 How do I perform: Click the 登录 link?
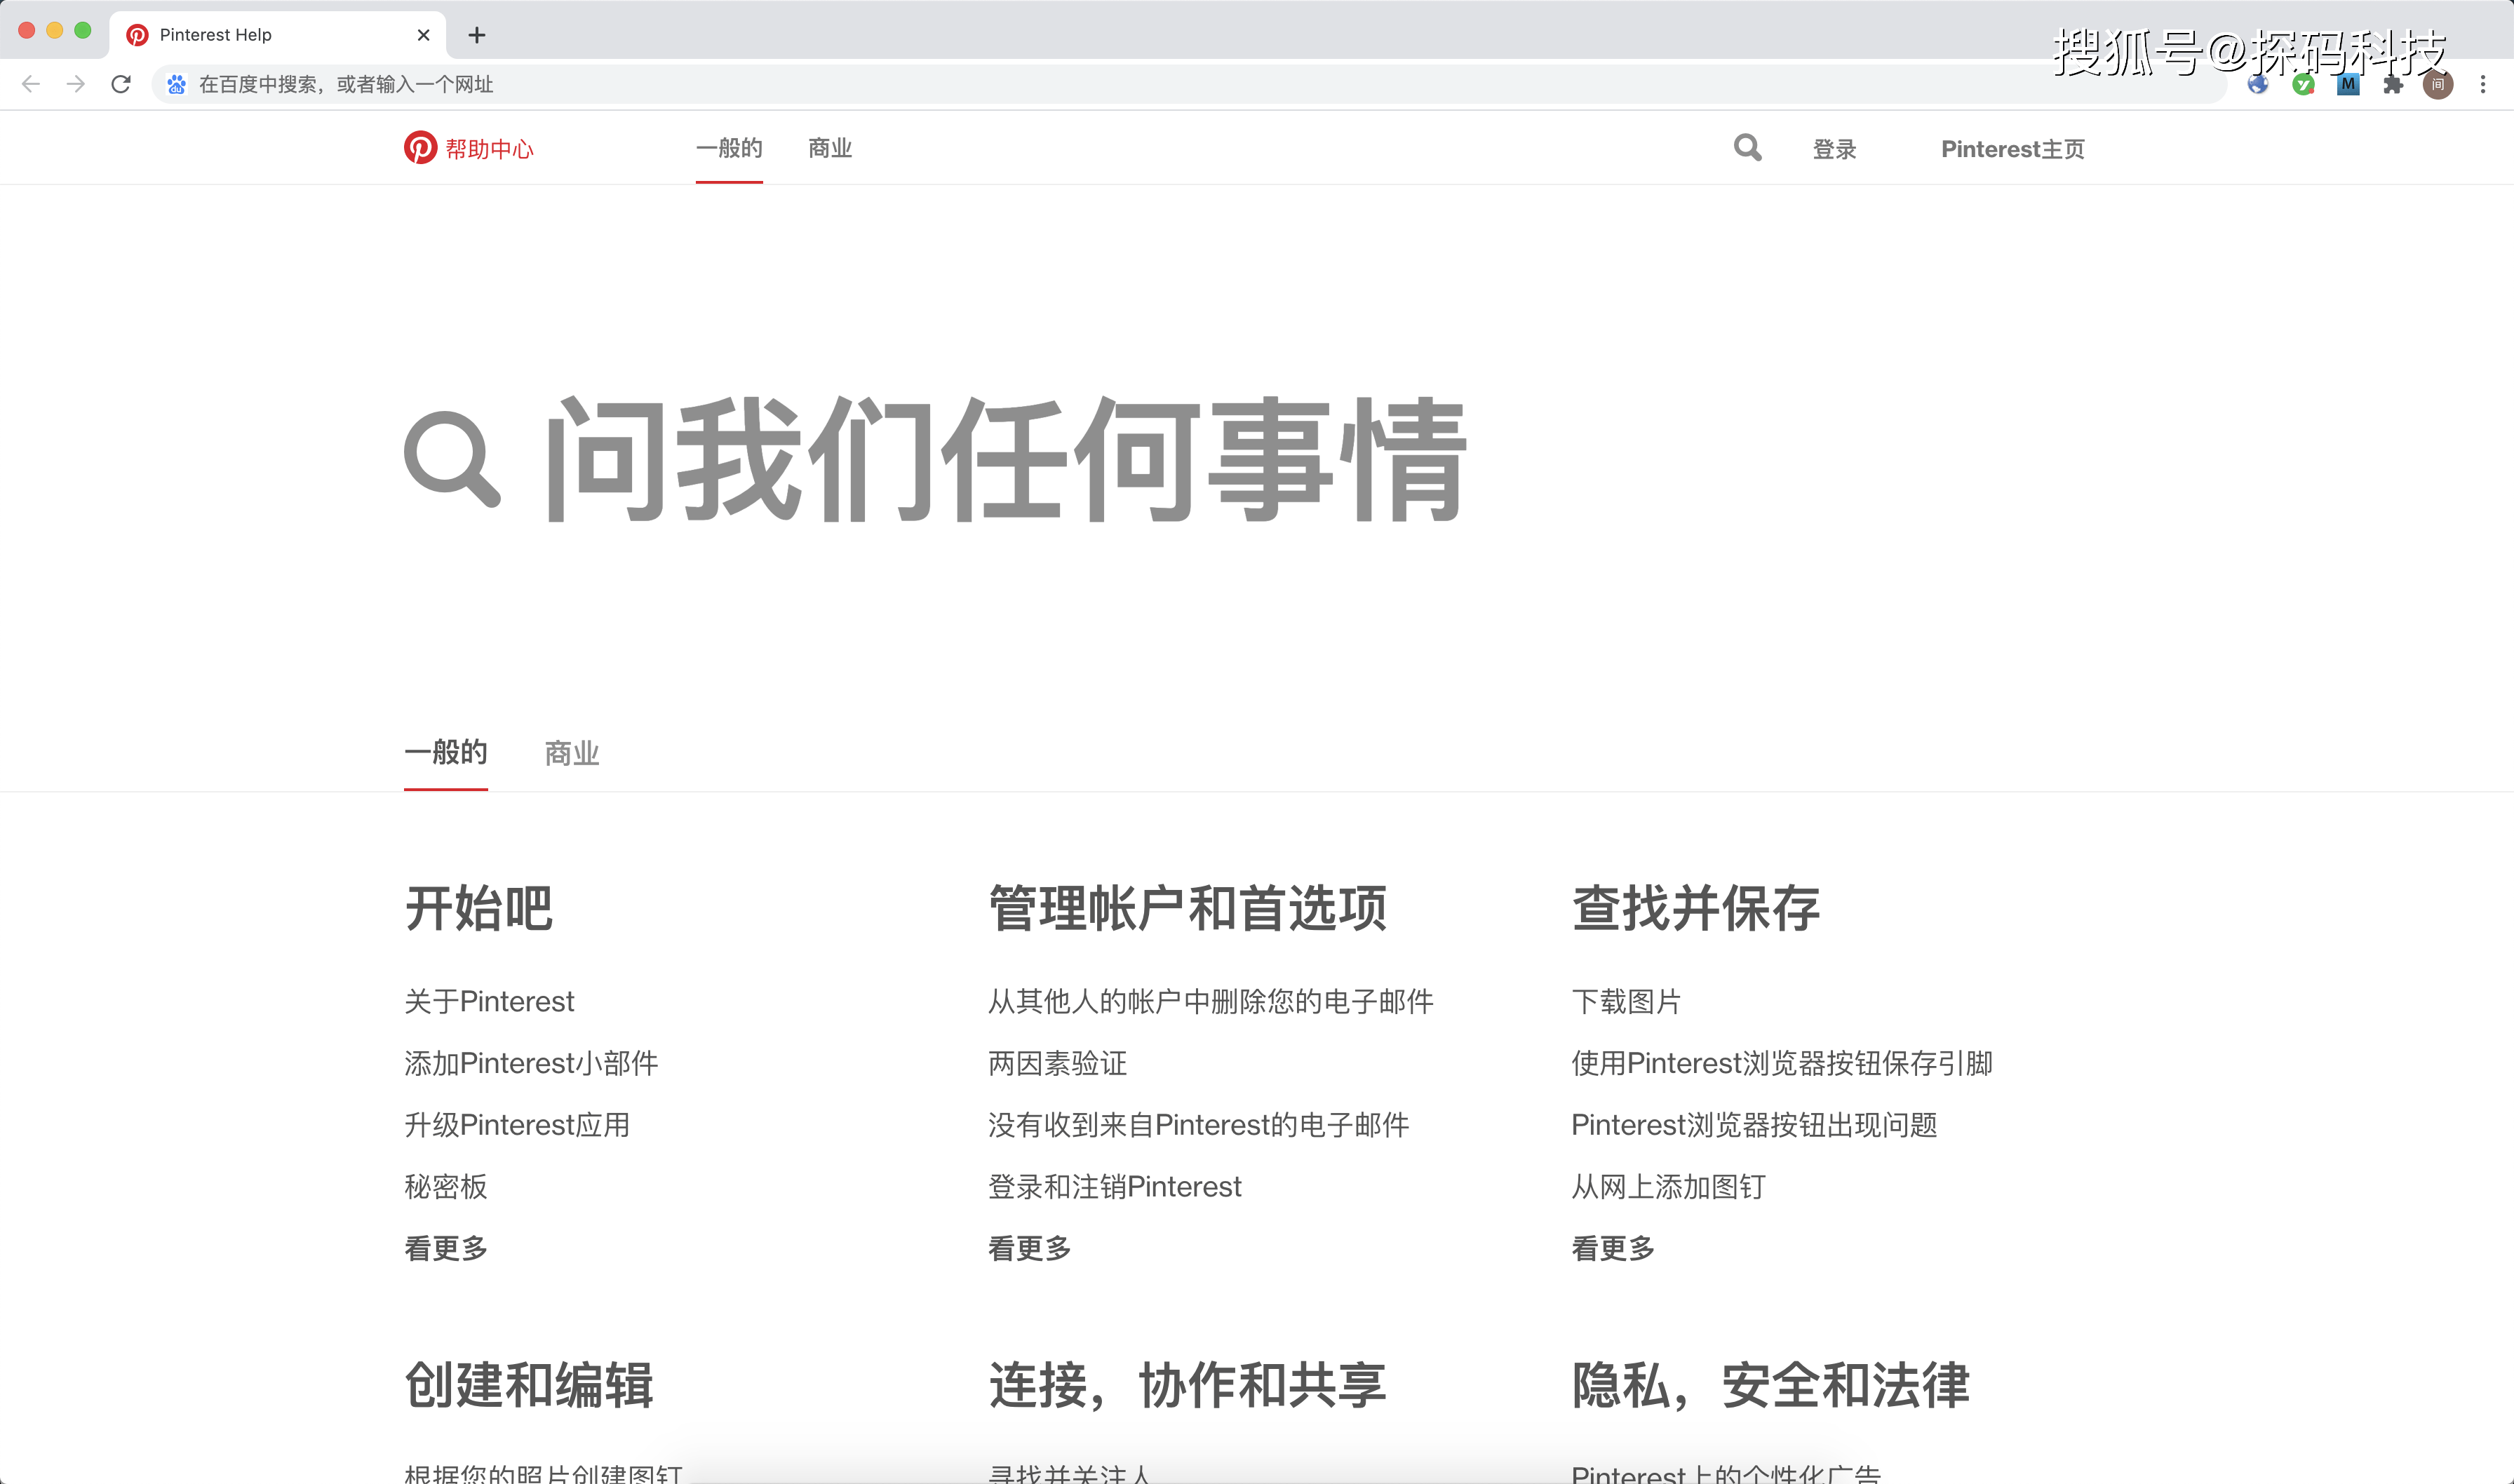[x=1835, y=149]
